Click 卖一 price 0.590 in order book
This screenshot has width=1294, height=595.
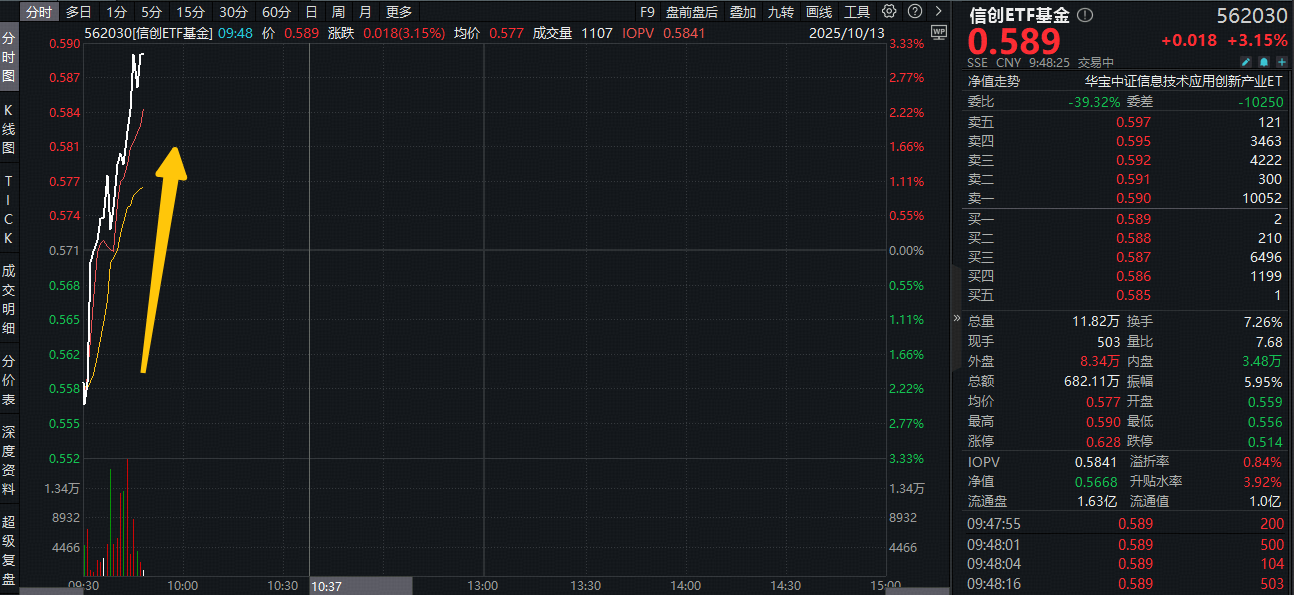1133,198
